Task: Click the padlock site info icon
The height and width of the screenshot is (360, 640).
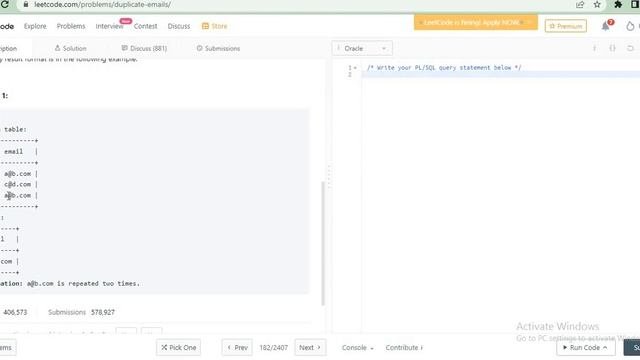Action: [x=26, y=4]
